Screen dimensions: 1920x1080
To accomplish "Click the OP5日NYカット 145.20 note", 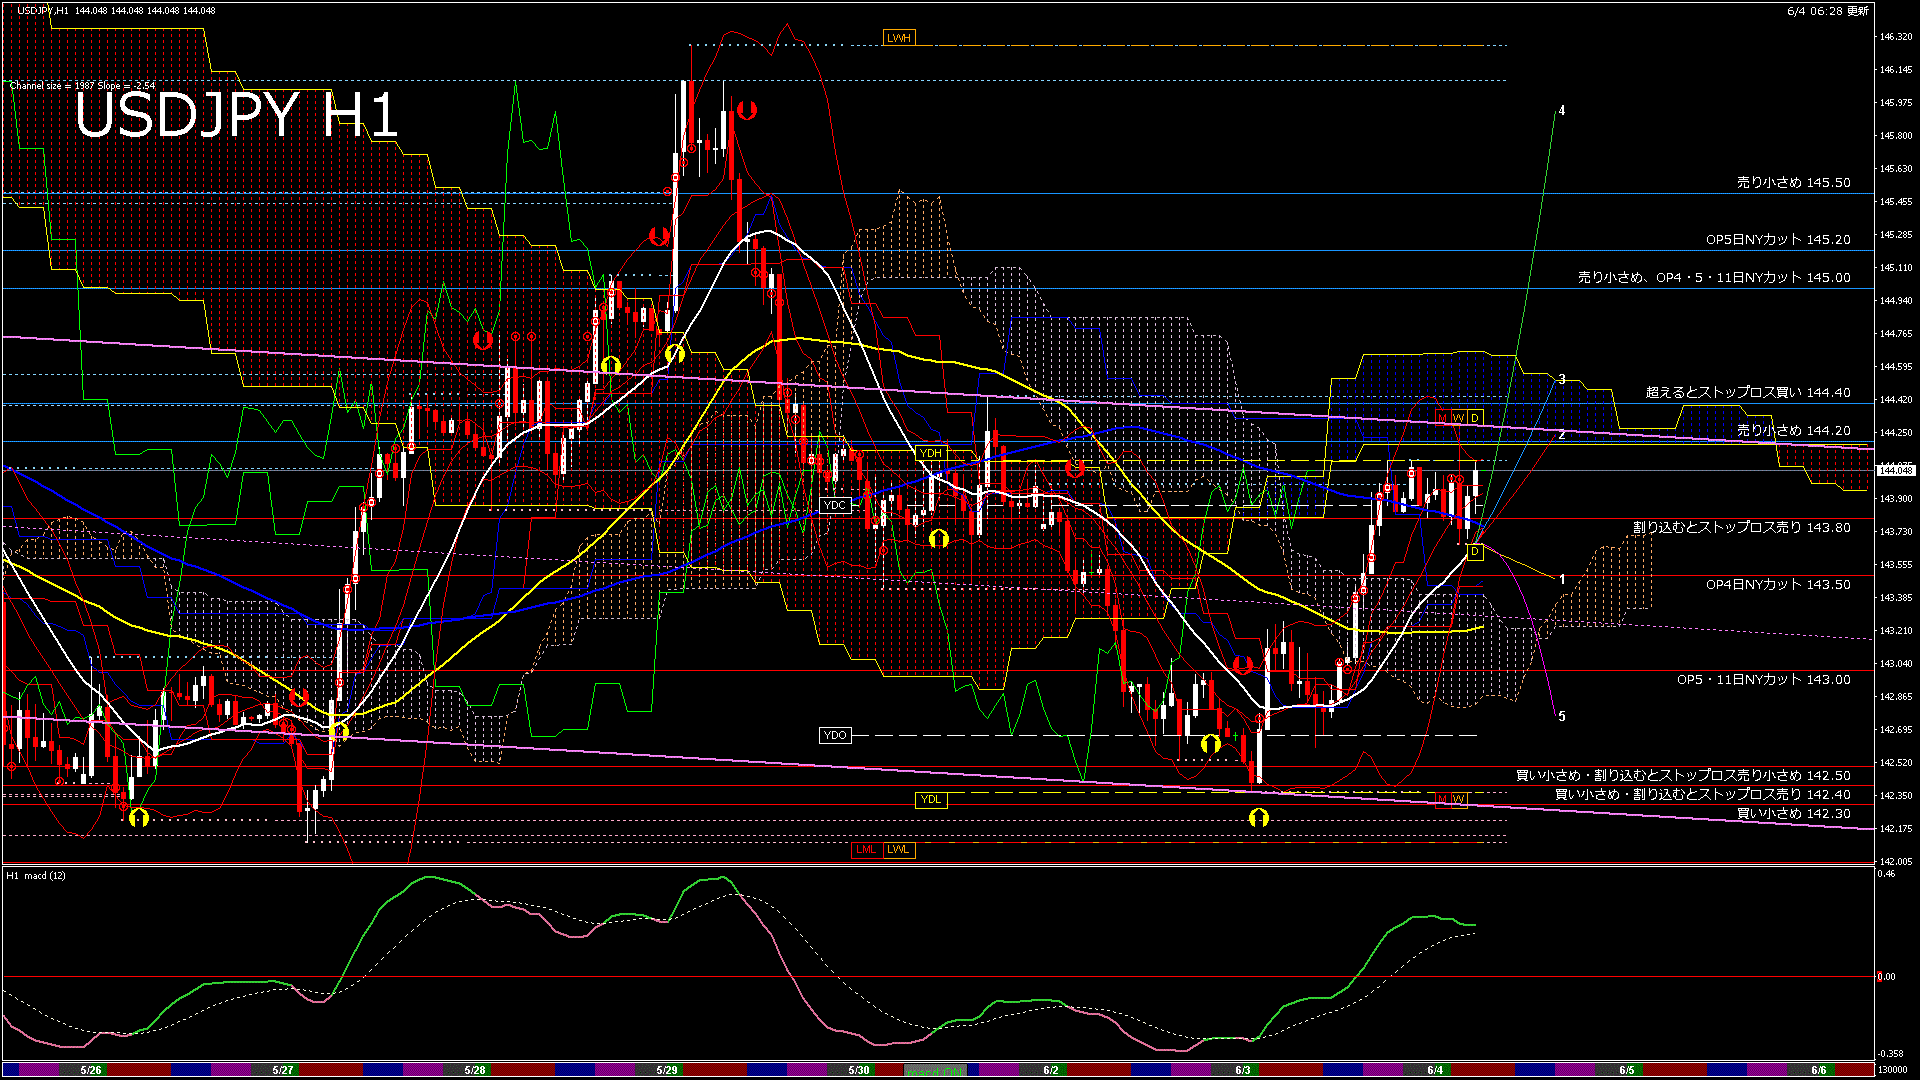I will click(1778, 240).
